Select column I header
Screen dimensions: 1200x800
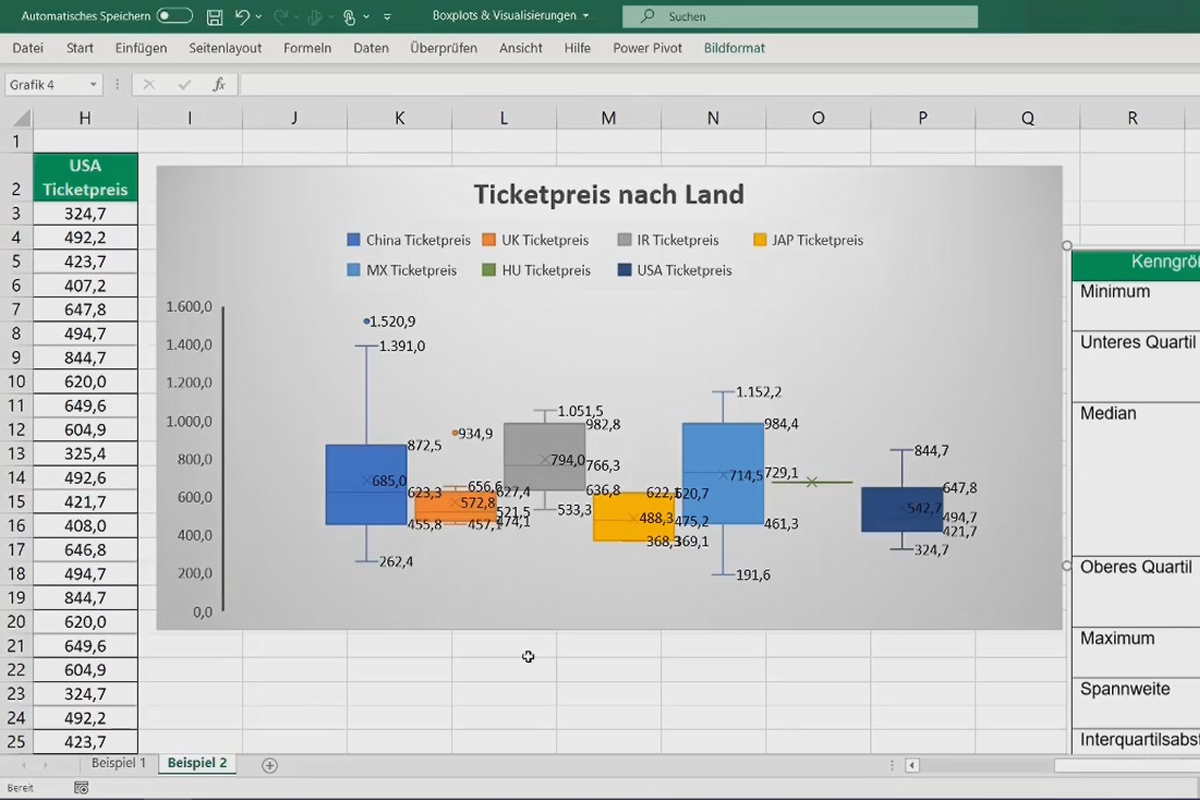[x=189, y=118]
